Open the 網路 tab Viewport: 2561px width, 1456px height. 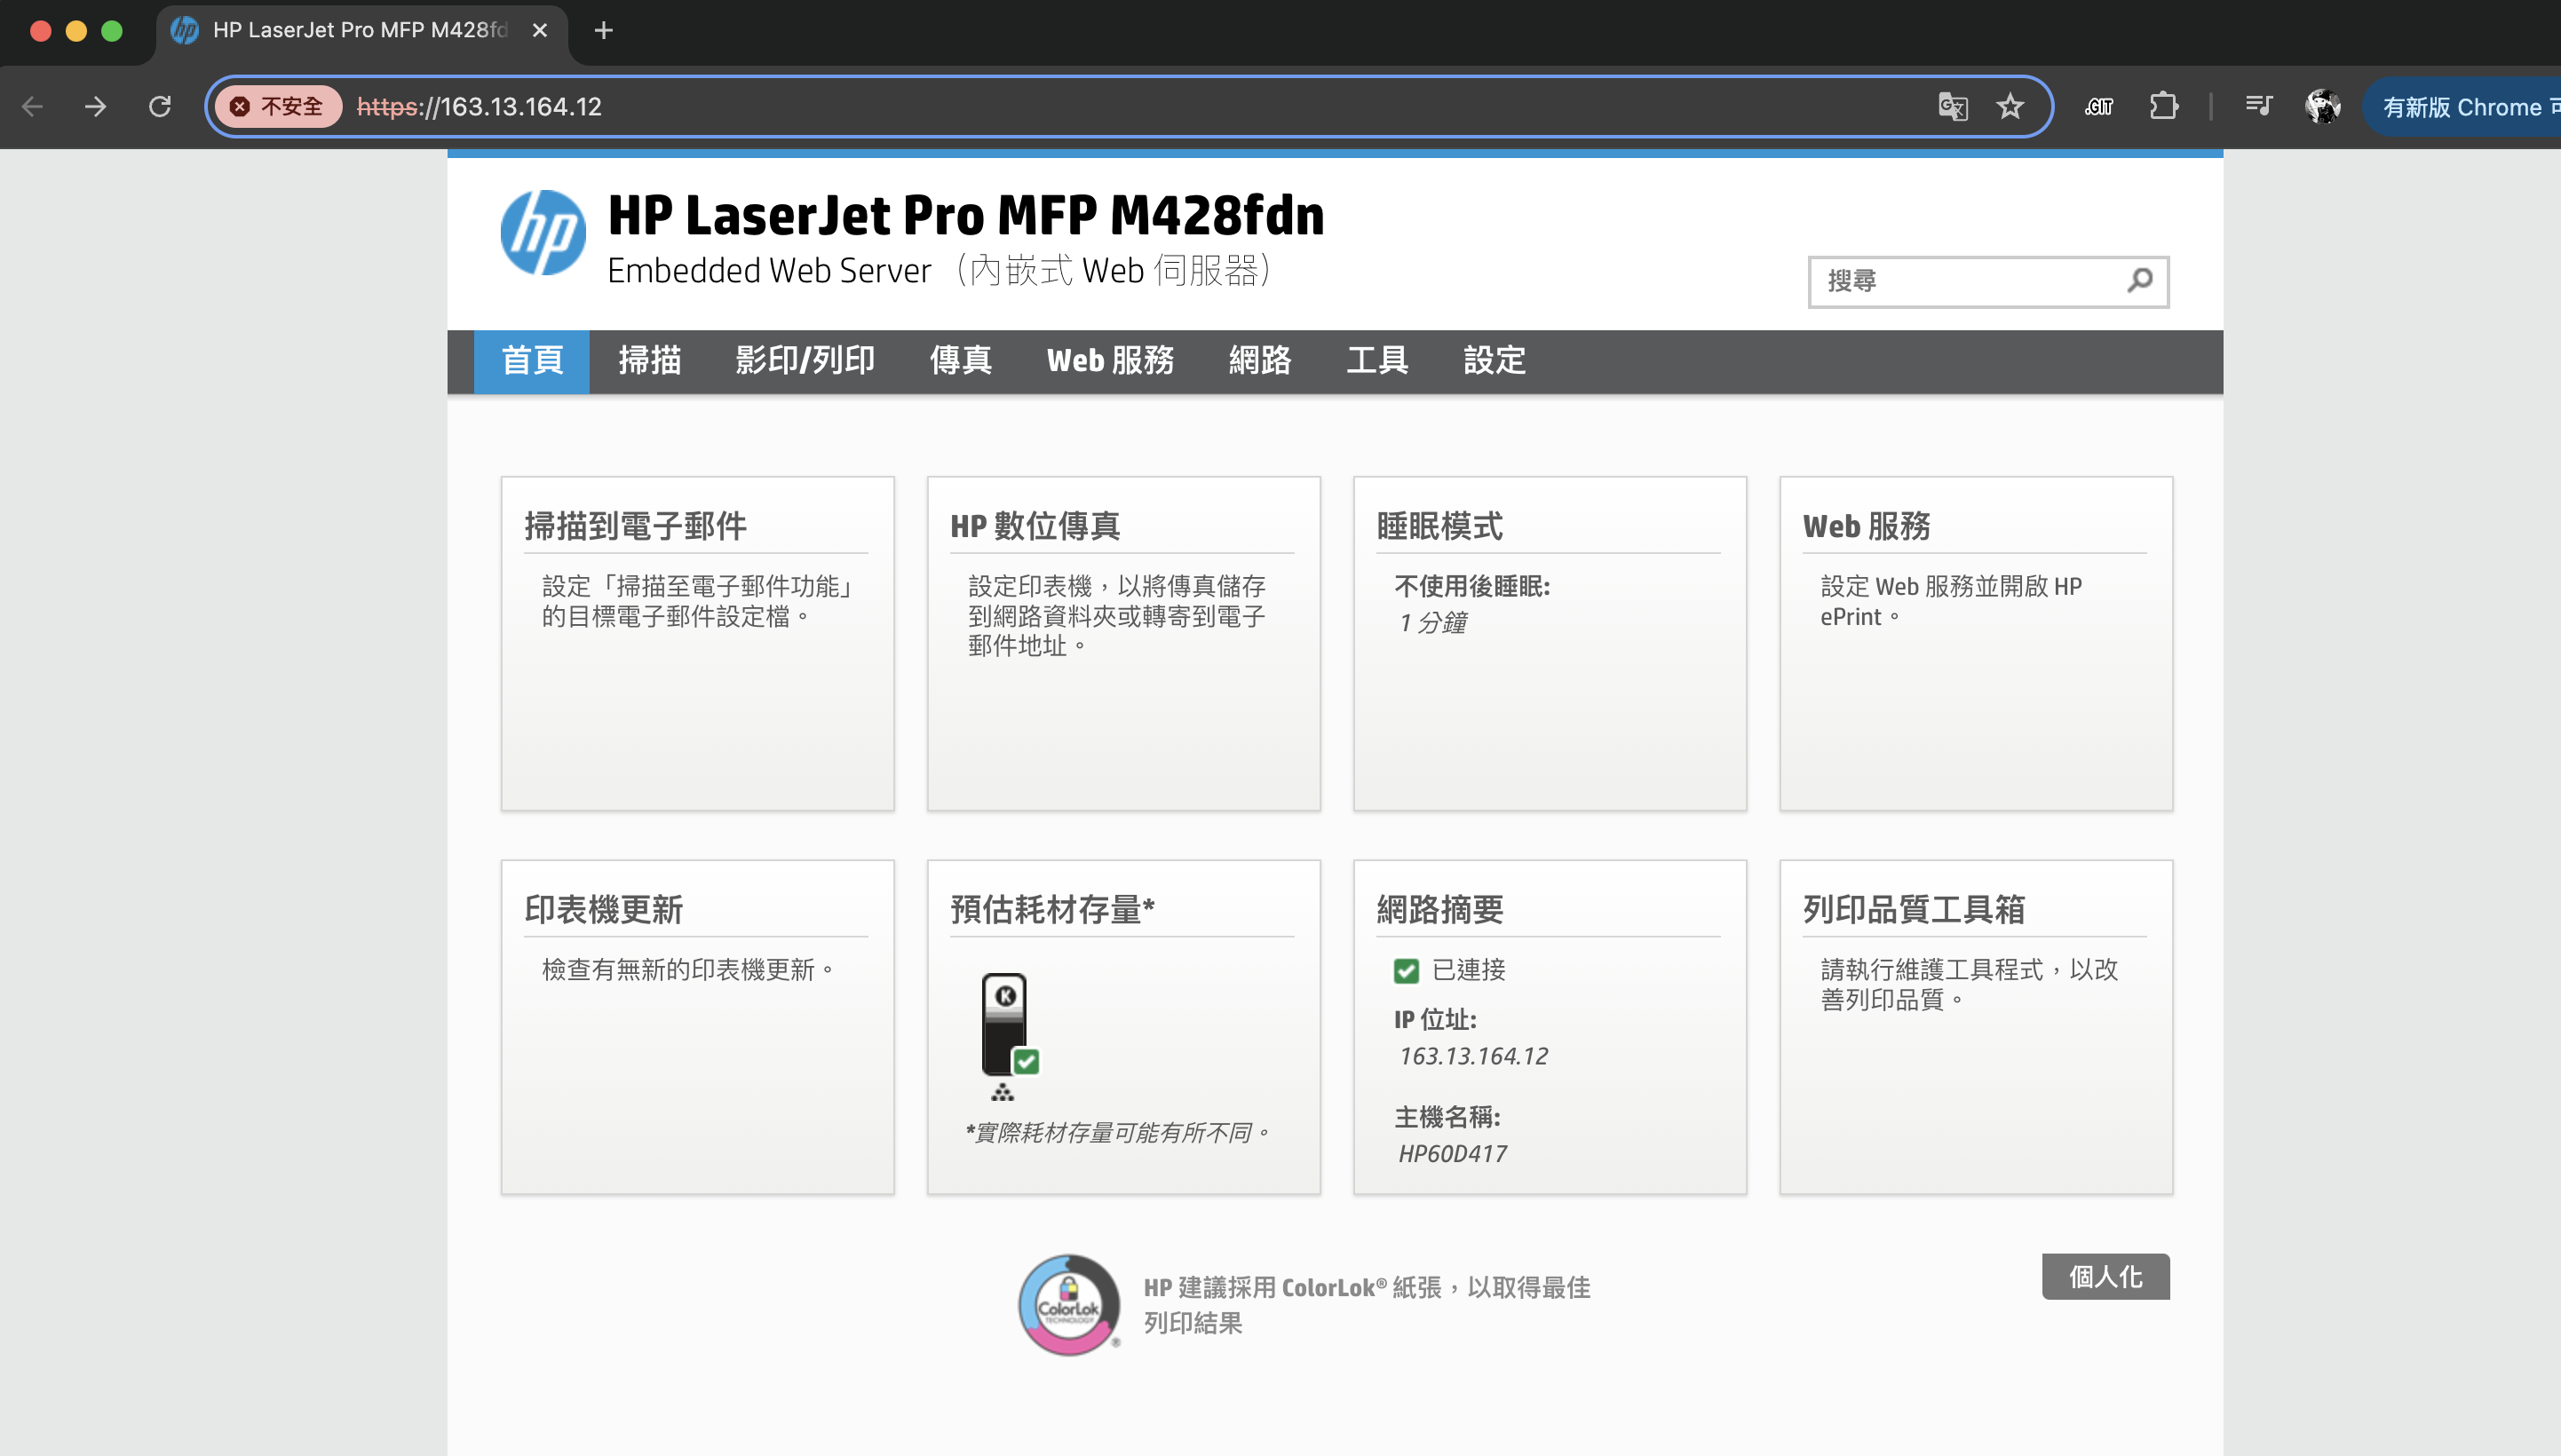click(x=1260, y=361)
